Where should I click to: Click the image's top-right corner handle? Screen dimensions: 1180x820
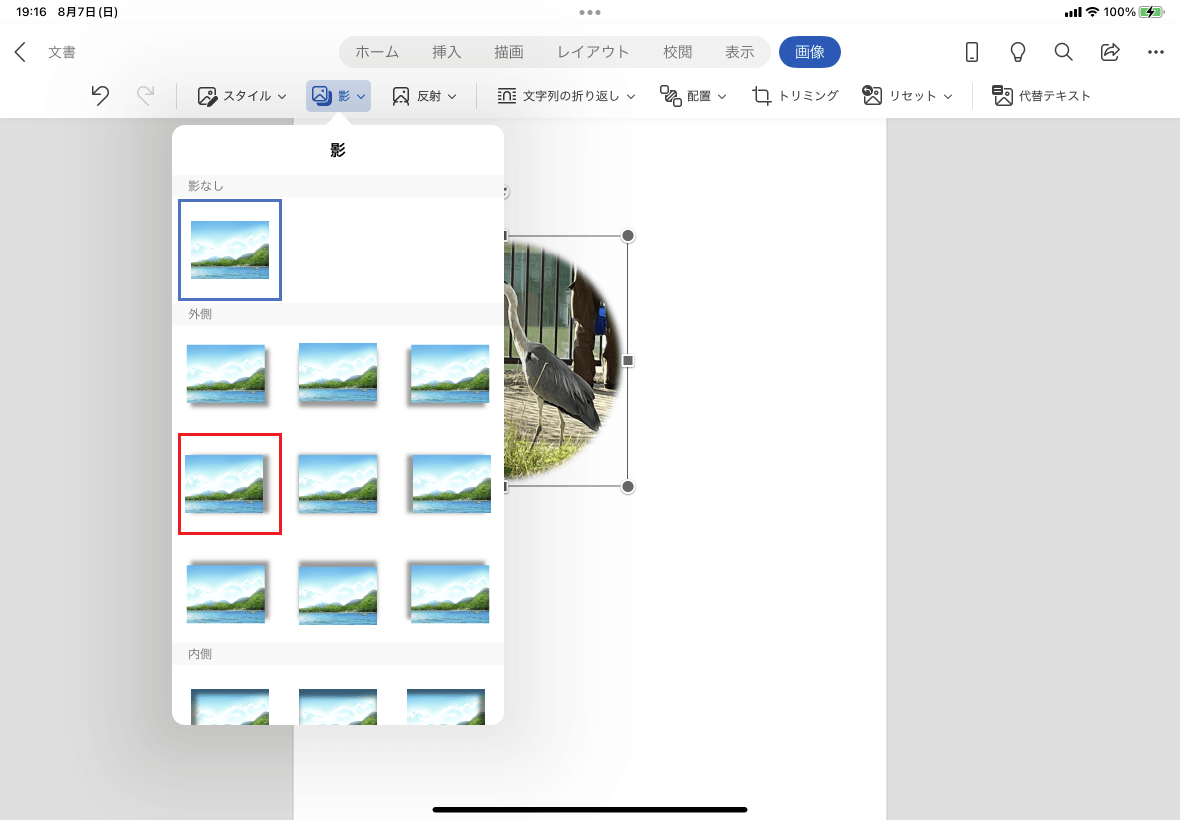pos(628,236)
